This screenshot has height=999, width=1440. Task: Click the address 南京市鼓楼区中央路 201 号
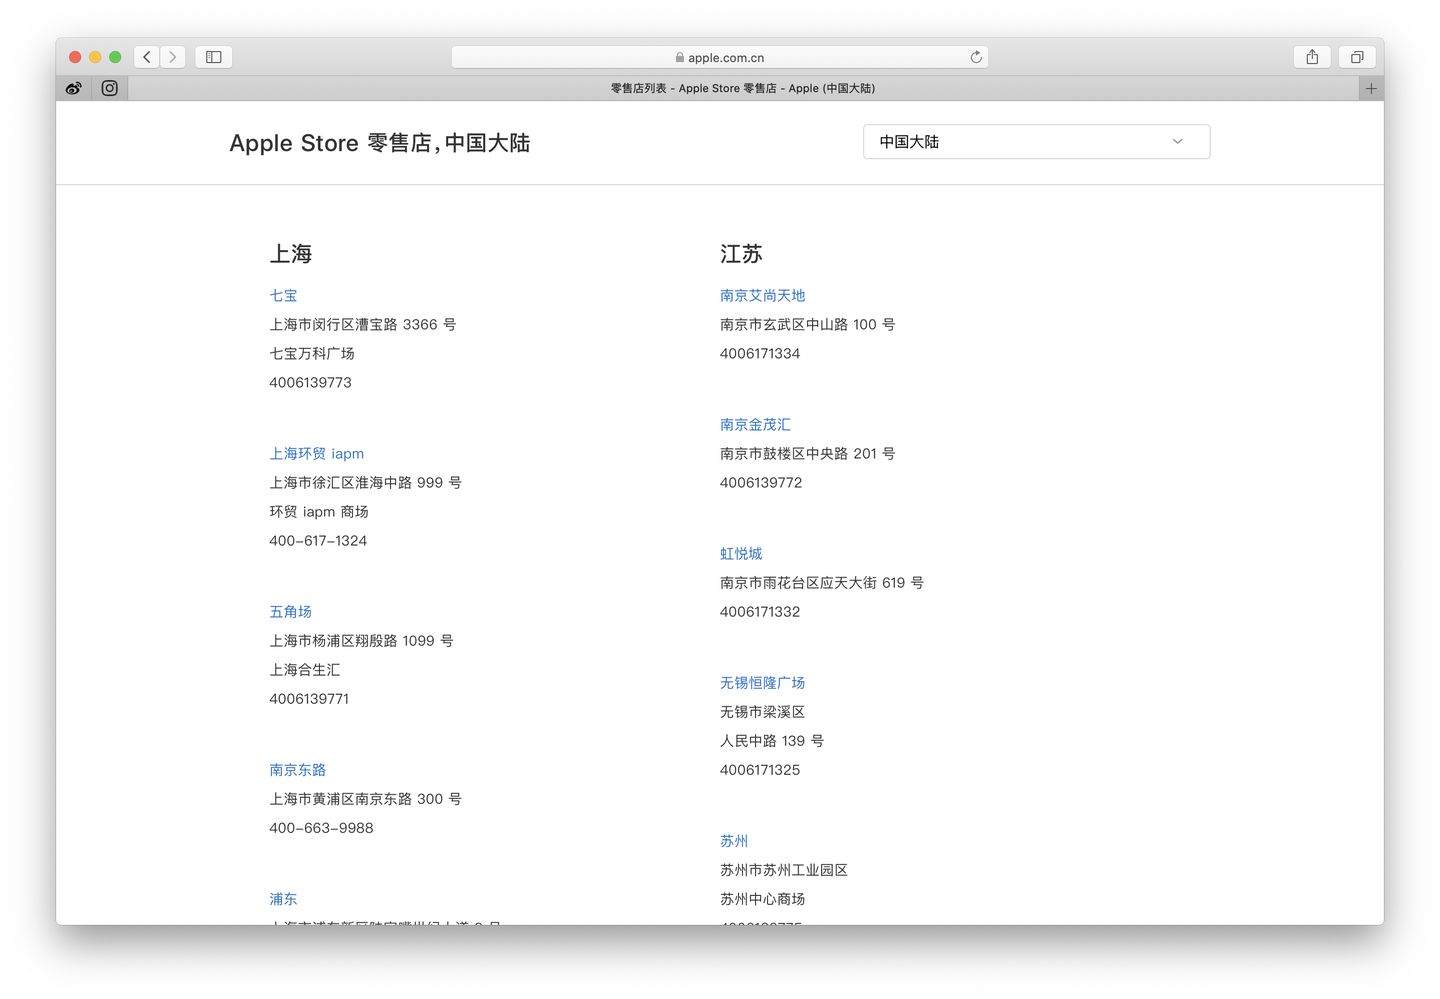[807, 453]
